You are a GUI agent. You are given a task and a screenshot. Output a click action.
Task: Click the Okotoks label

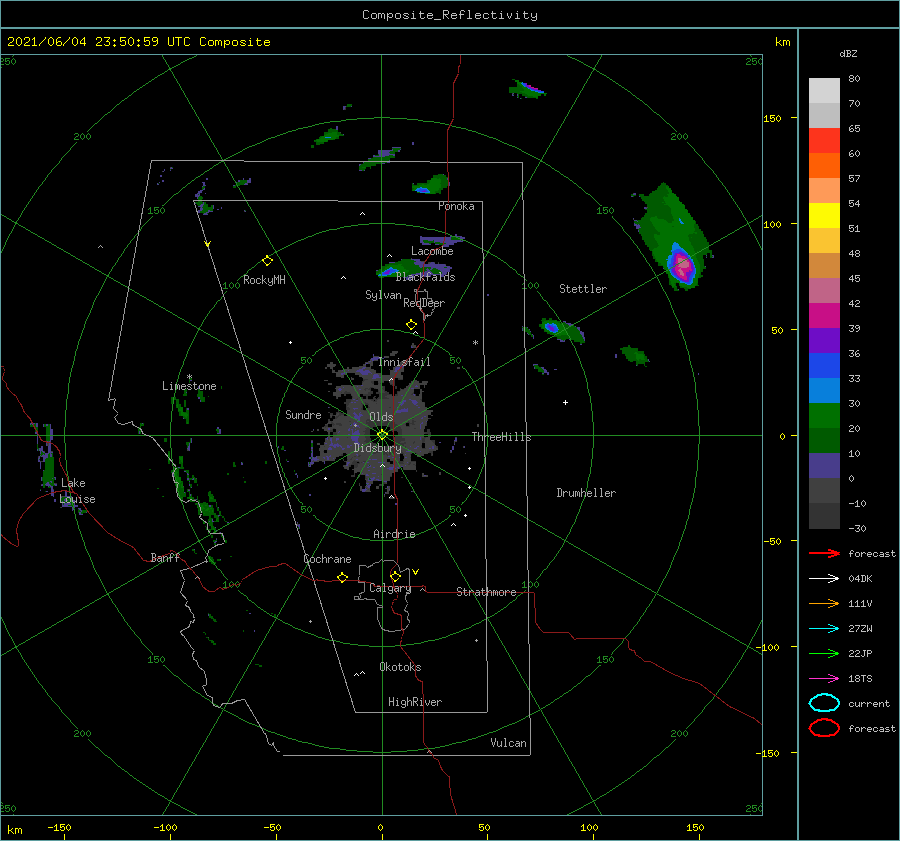pyautogui.click(x=400, y=667)
